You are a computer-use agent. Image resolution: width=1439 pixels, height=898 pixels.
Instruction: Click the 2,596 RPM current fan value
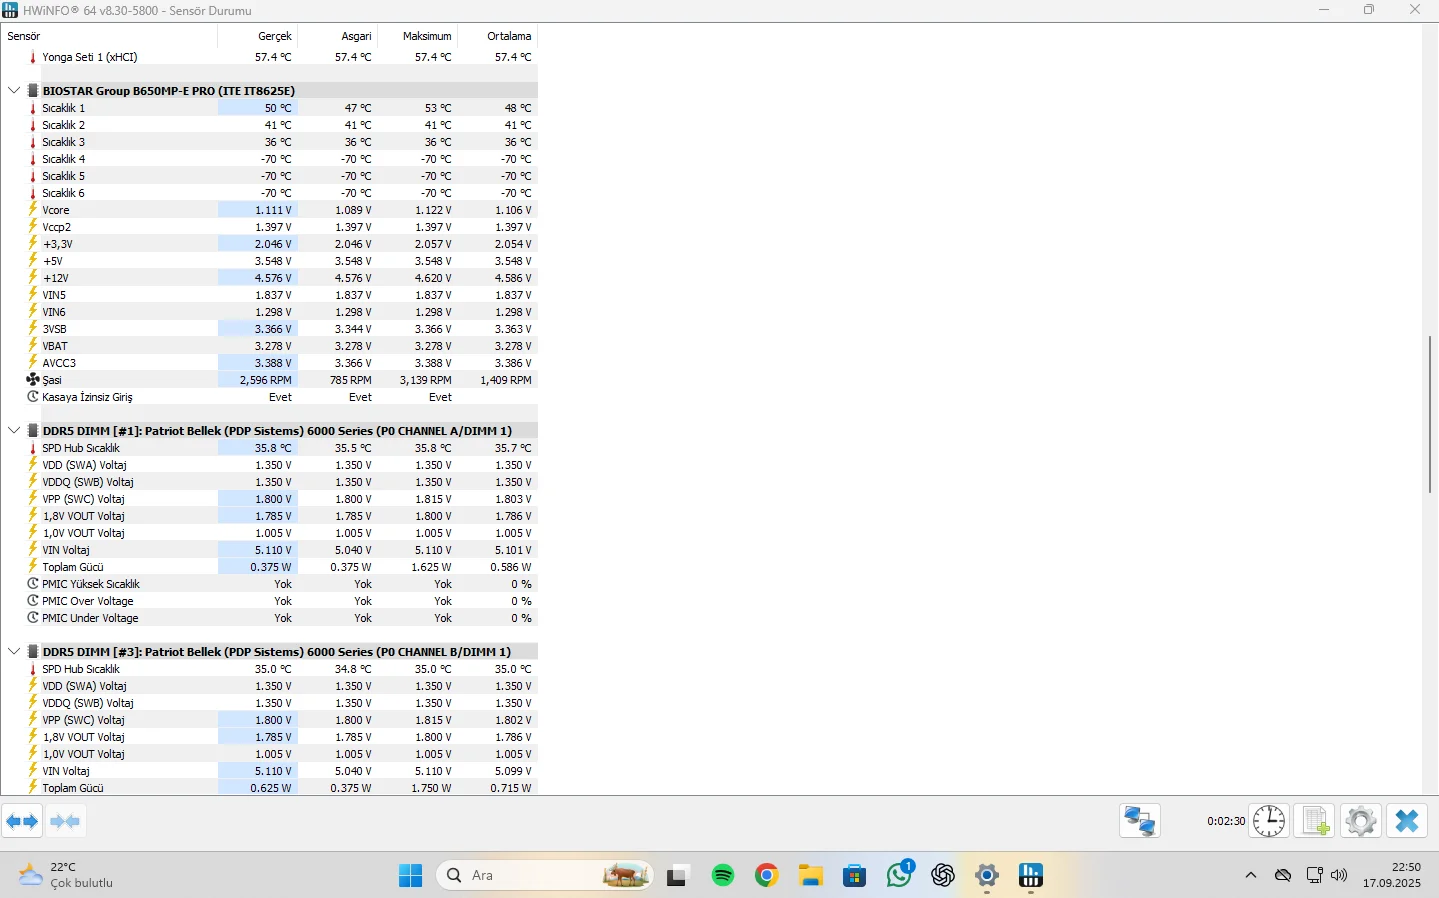(x=266, y=380)
